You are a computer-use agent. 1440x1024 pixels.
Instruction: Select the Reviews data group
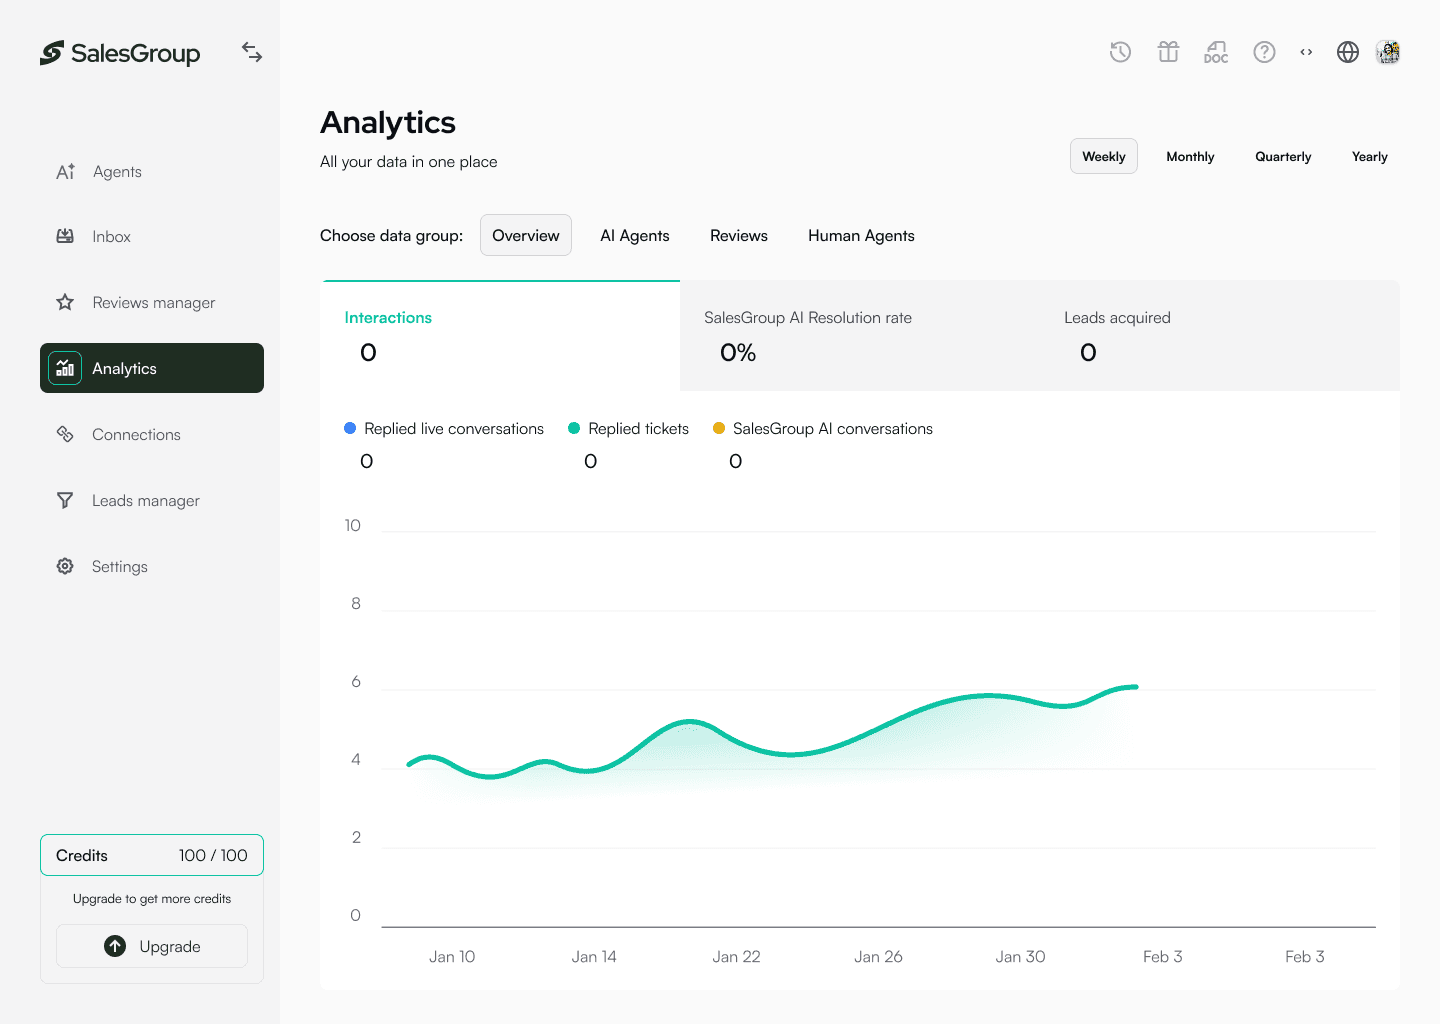click(x=739, y=235)
